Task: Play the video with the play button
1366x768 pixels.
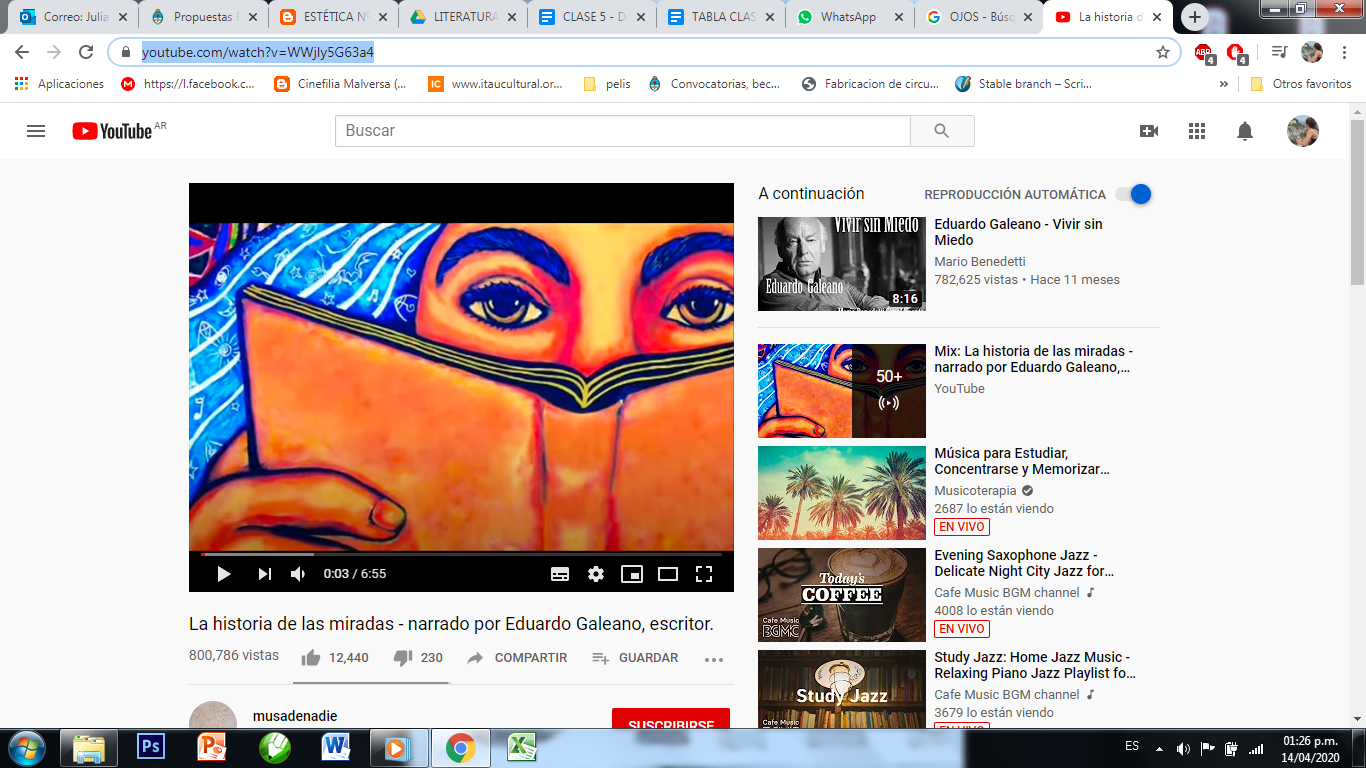Action: 224,574
